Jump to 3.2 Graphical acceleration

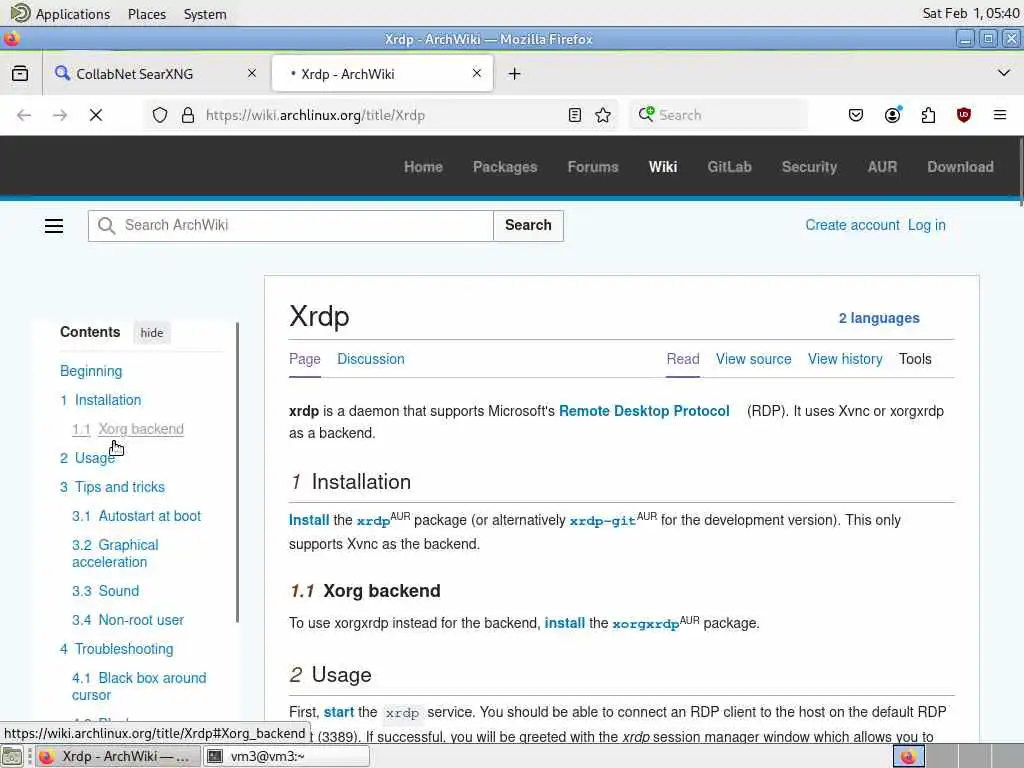116,553
